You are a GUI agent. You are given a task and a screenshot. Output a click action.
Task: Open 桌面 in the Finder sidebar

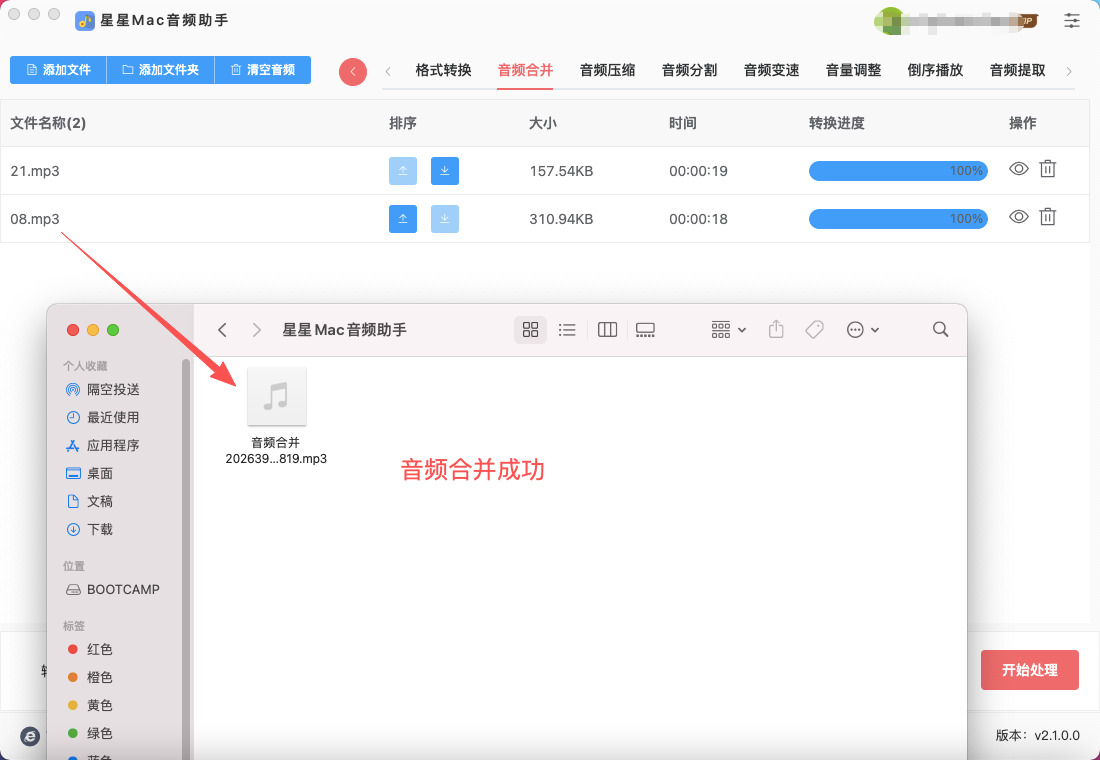click(x=90, y=474)
